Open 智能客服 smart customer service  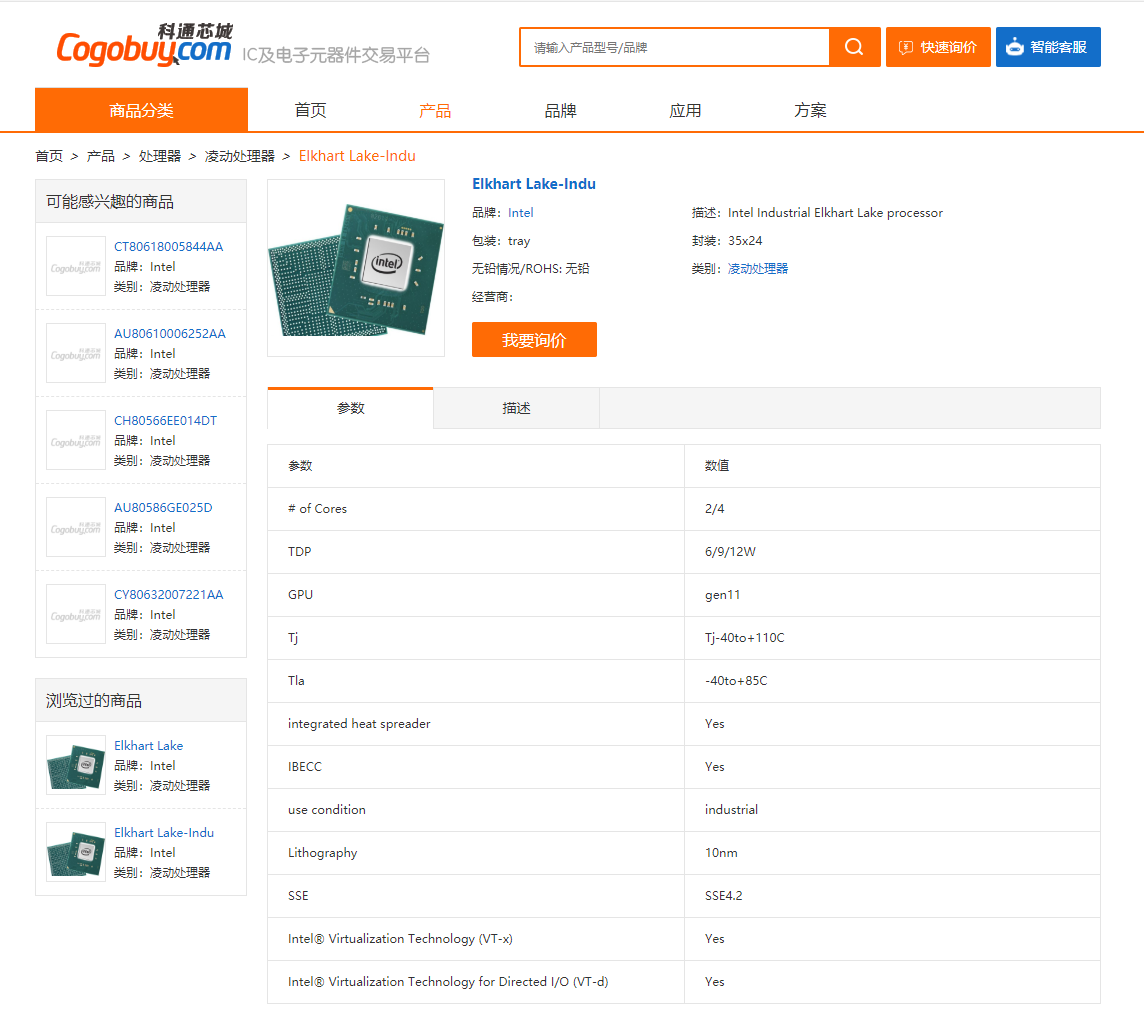1048,47
